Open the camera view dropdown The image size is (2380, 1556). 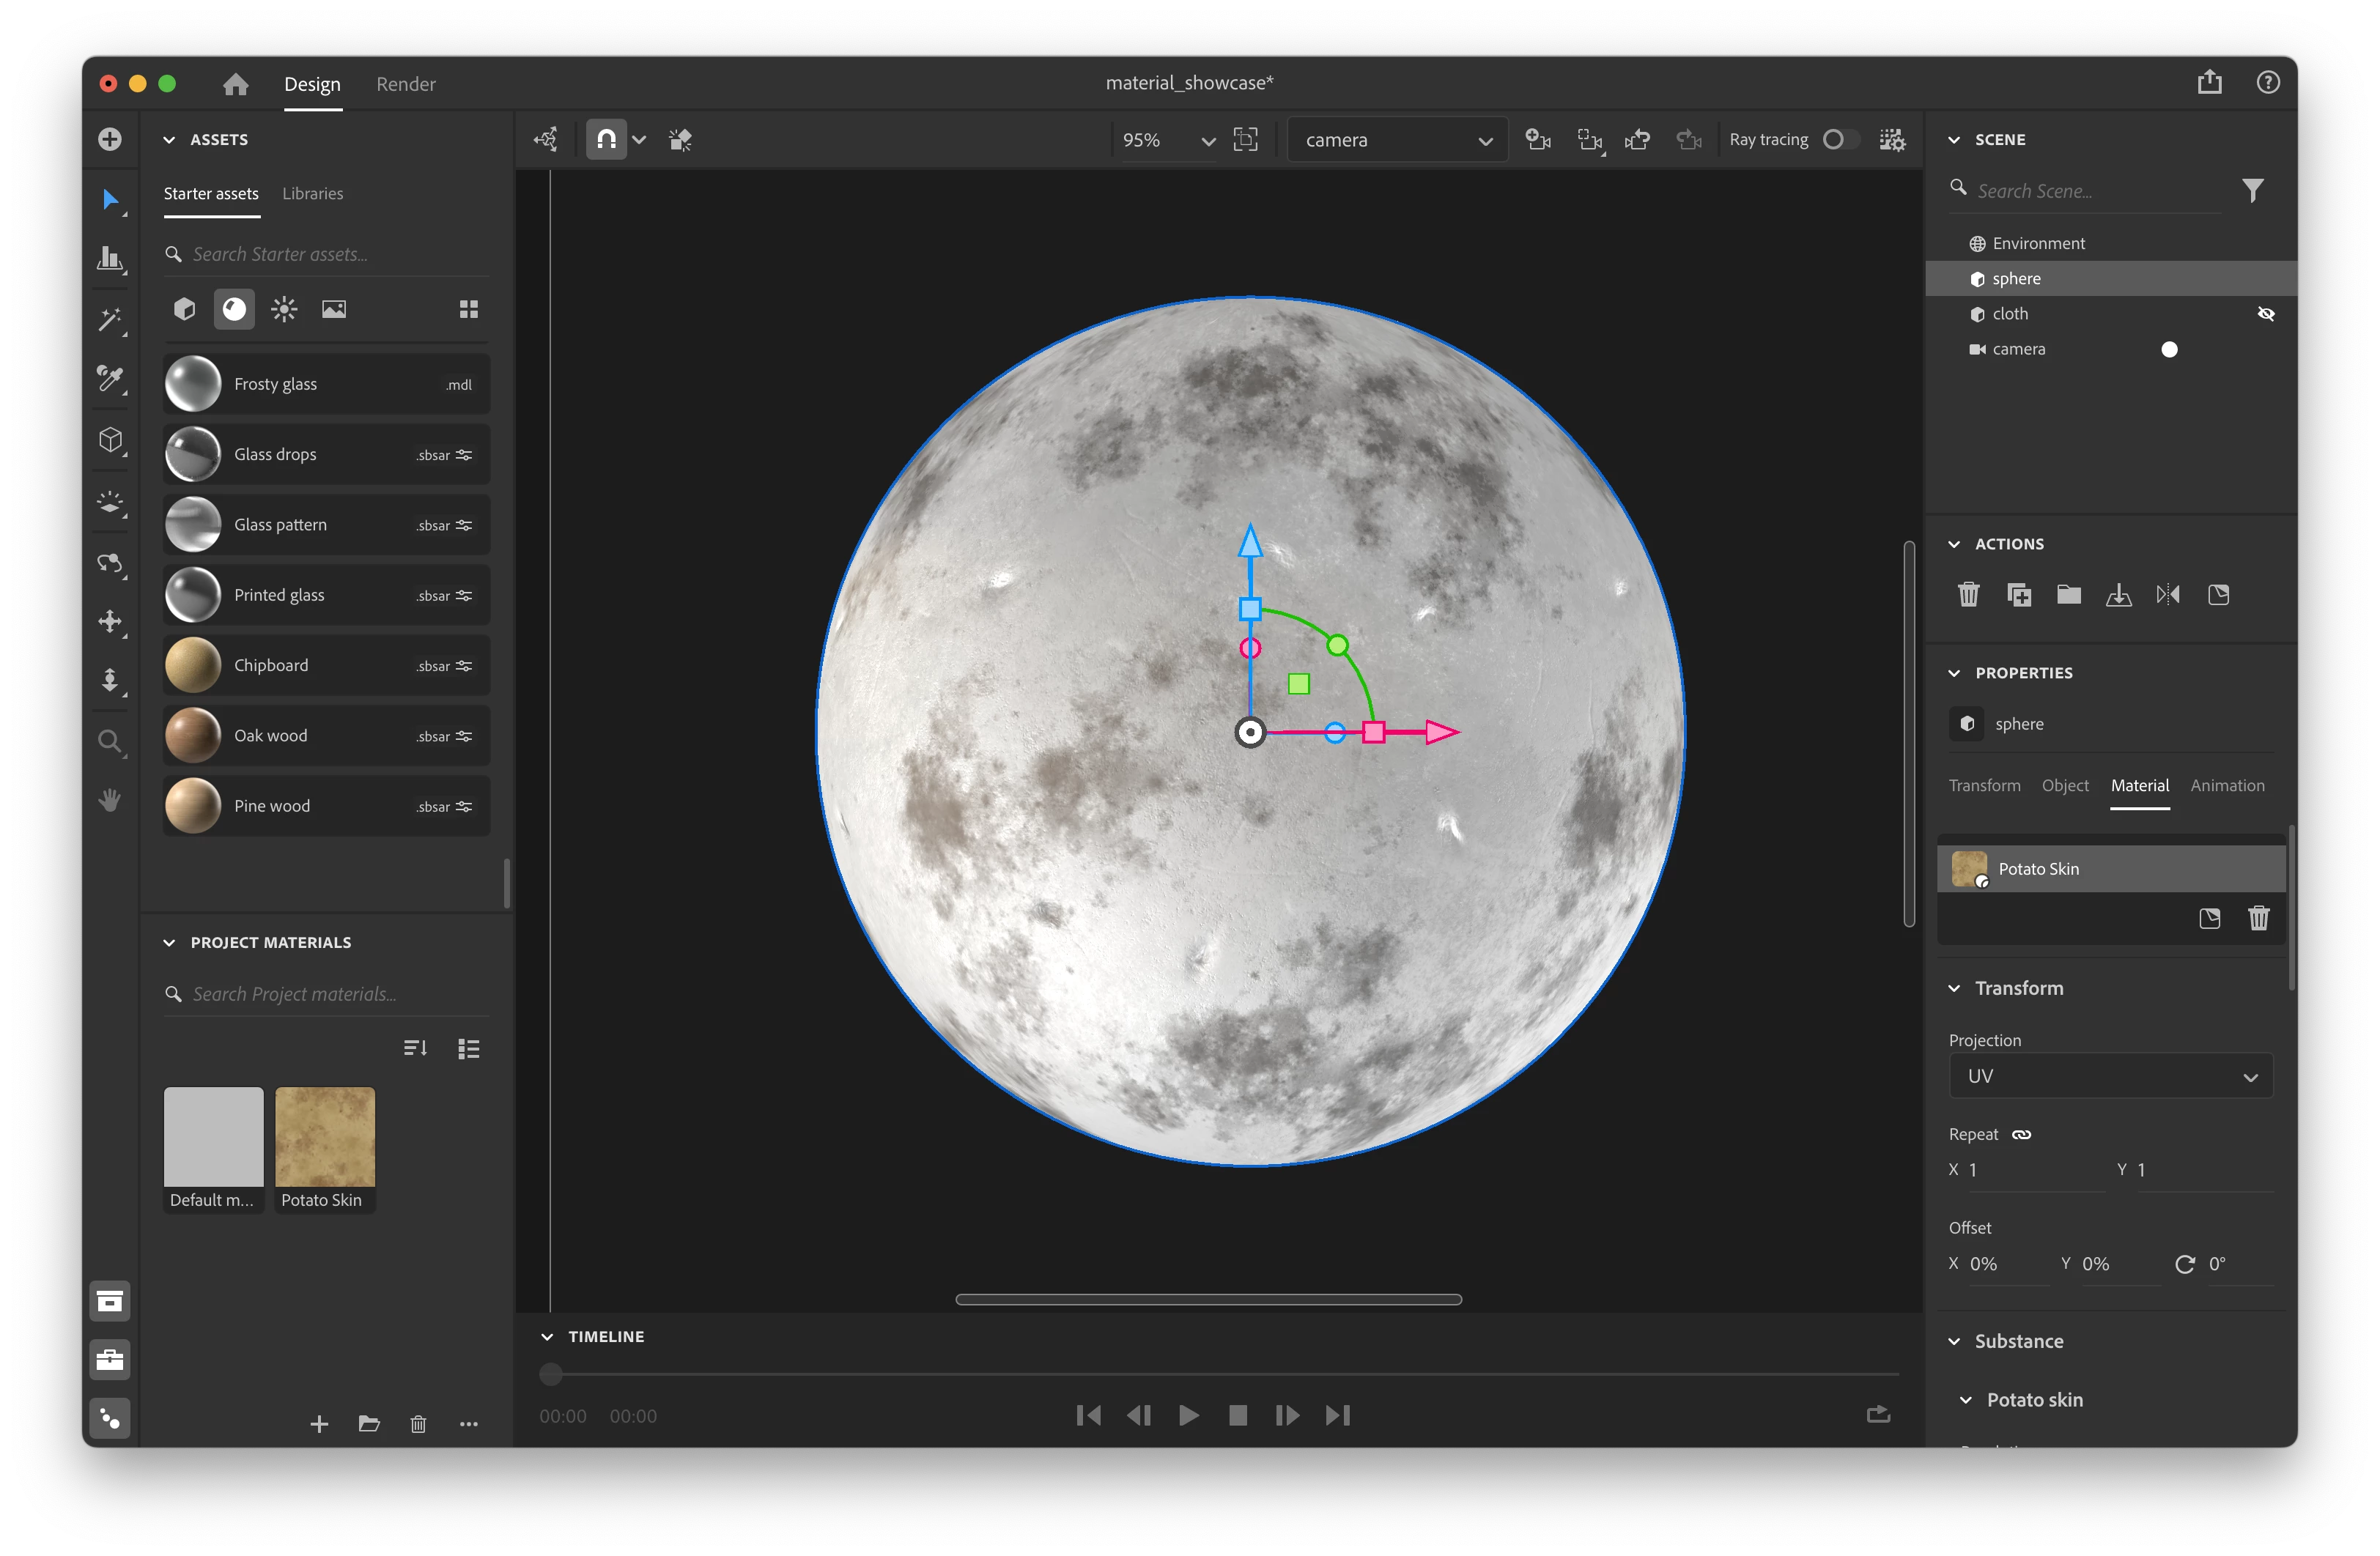pos(1397,140)
